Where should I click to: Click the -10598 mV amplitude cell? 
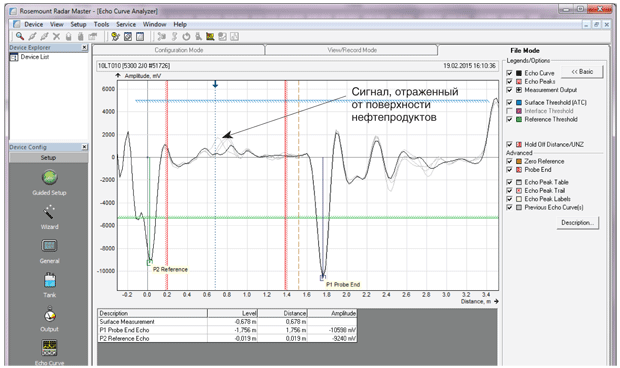coord(332,330)
